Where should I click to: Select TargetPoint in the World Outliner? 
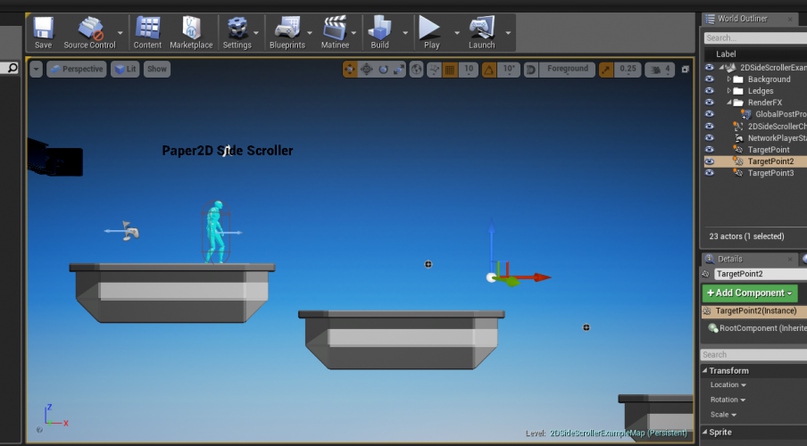tap(768, 150)
